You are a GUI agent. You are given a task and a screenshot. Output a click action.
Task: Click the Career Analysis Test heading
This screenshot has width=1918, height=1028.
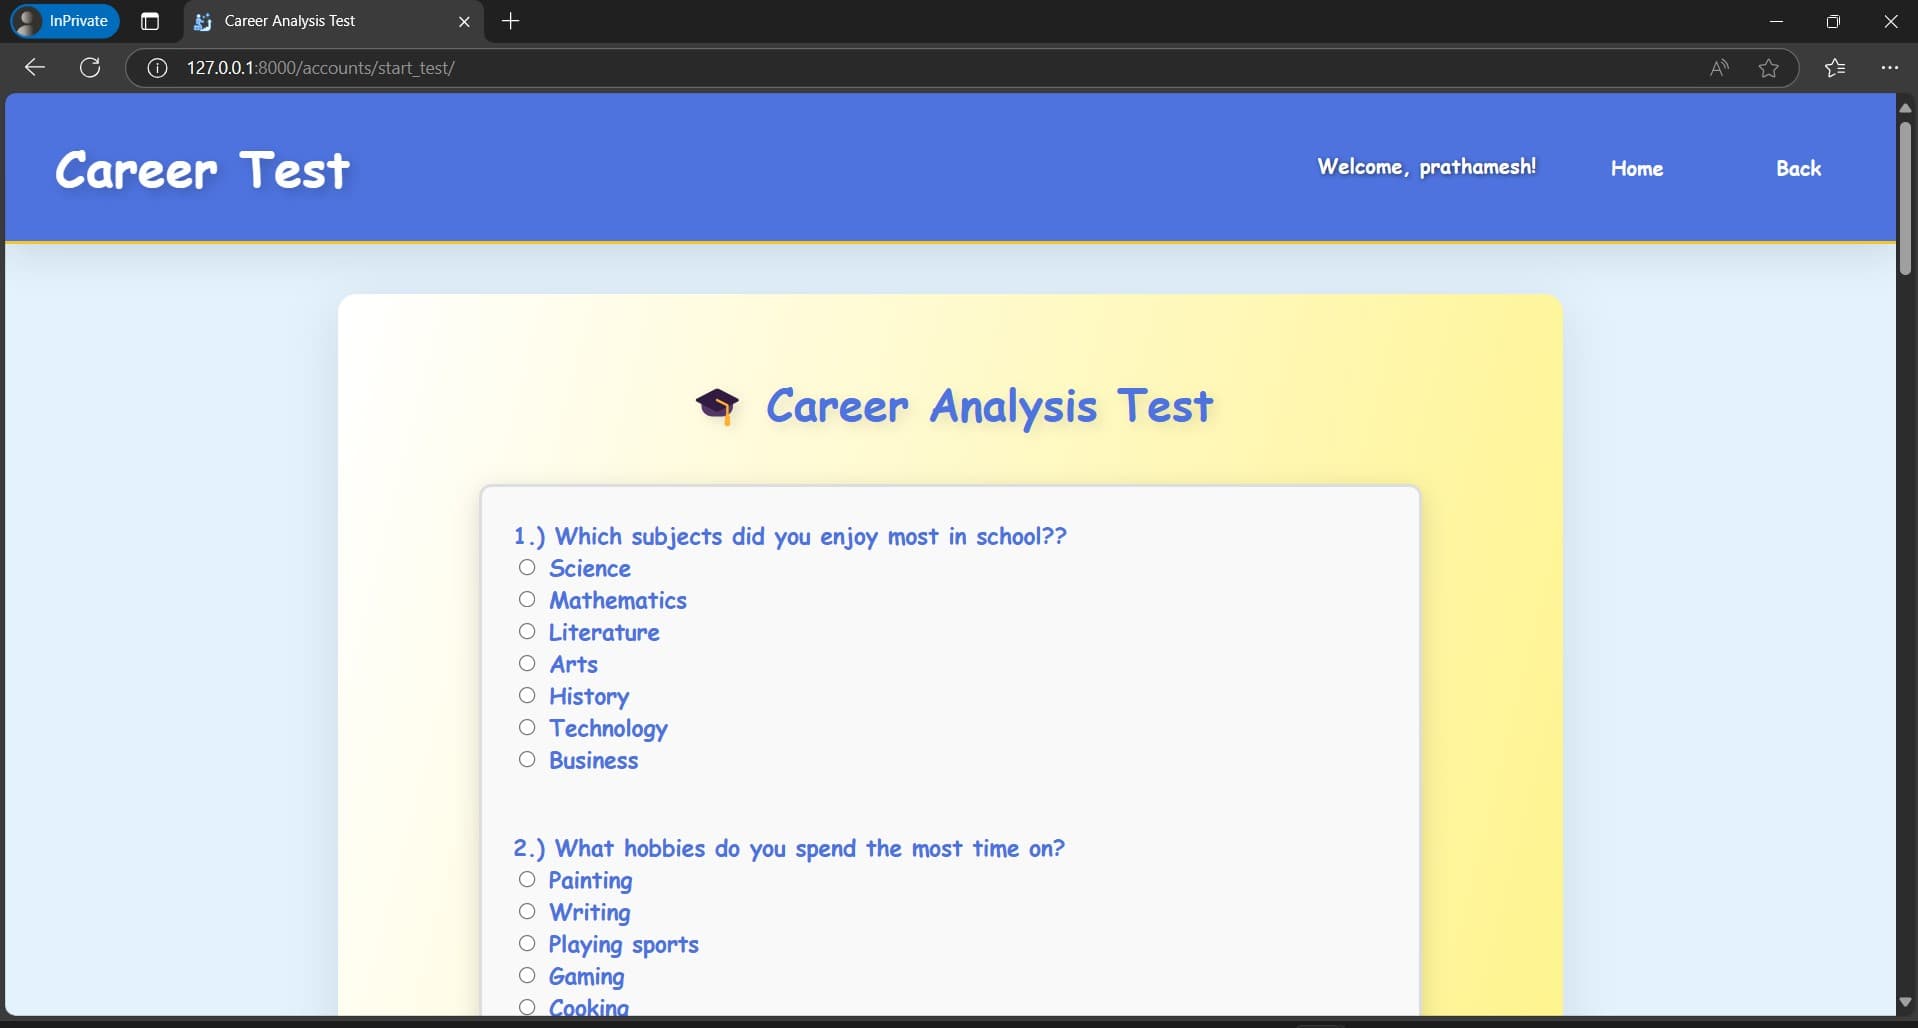coord(989,407)
